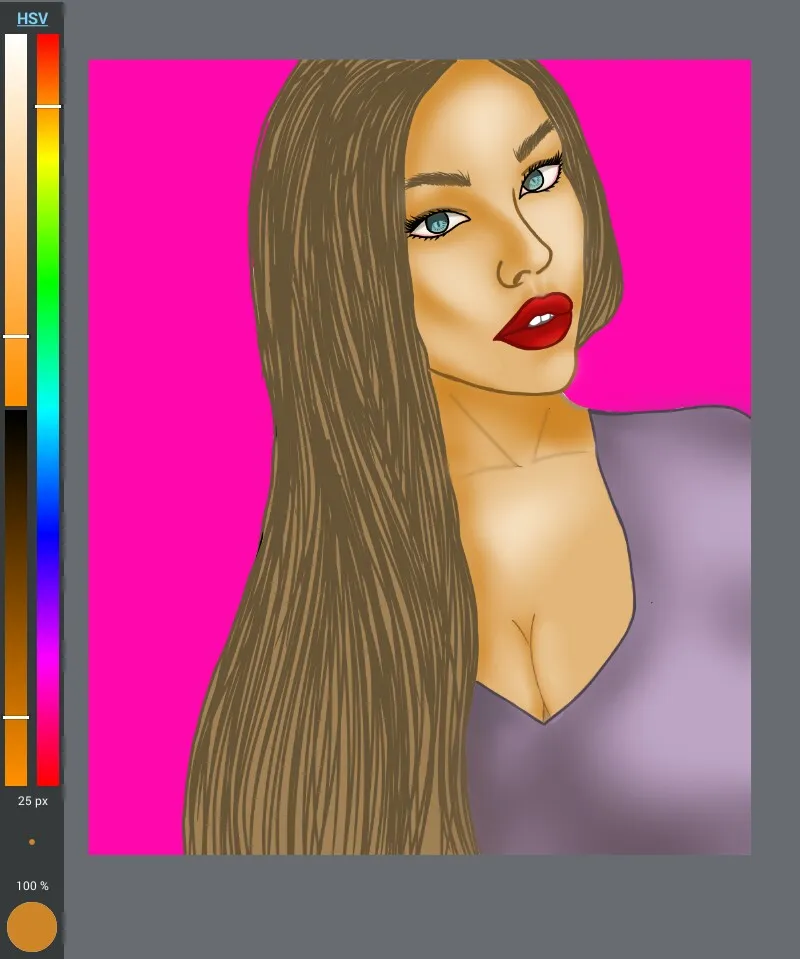Click the black top of the brightness strip
800x959 pixels.
coord(16,418)
